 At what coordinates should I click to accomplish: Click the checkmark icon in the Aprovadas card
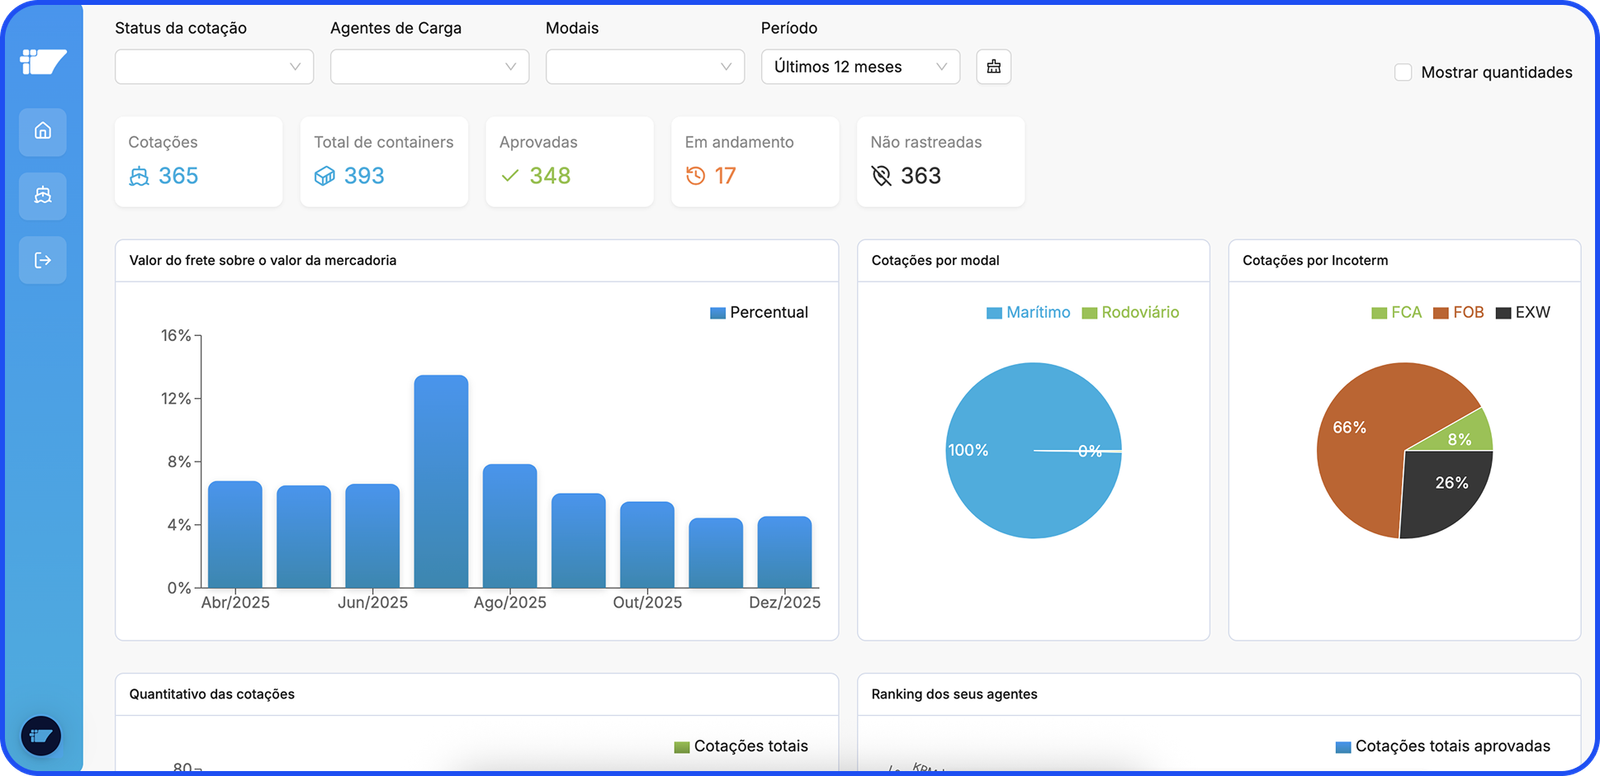tap(510, 176)
